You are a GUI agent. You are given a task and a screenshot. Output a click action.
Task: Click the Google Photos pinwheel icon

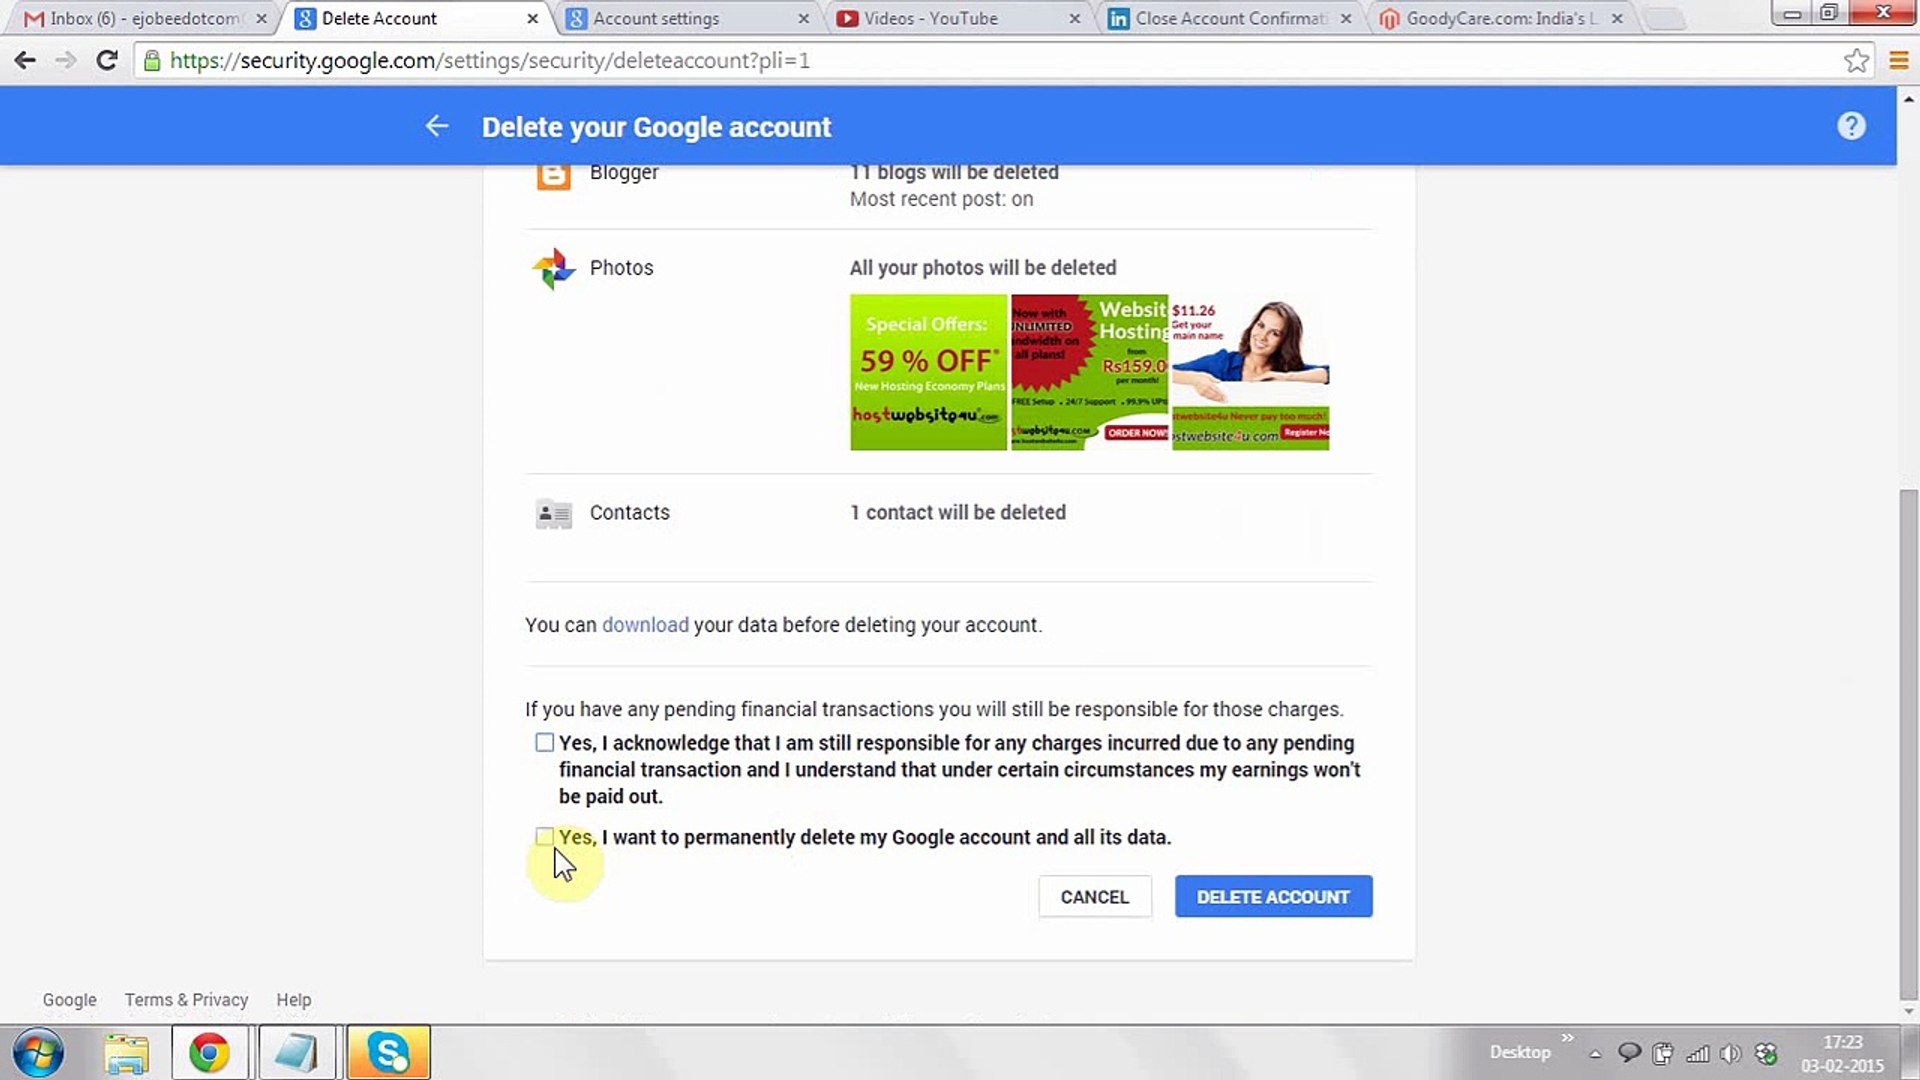[552, 268]
